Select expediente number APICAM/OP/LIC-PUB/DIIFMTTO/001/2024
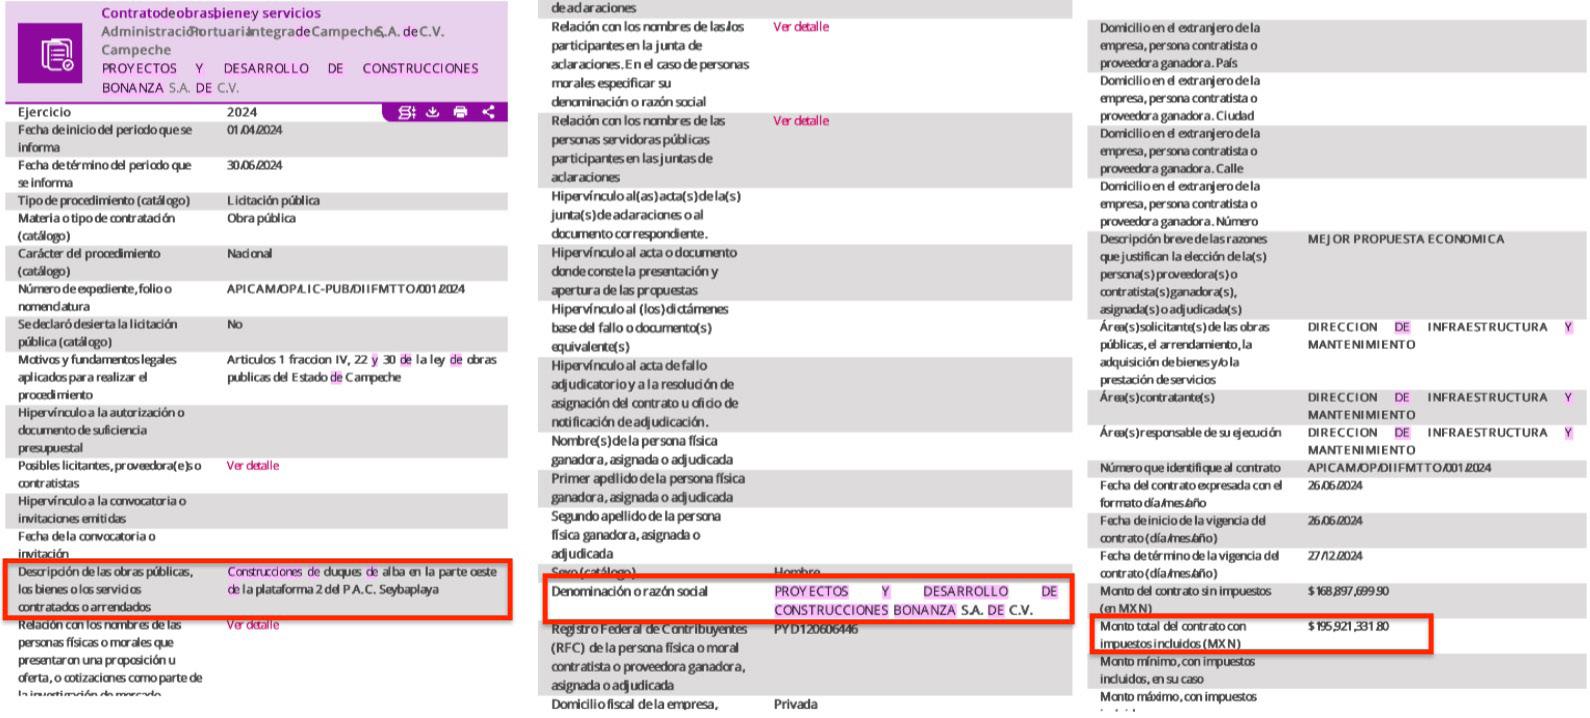 pyautogui.click(x=346, y=289)
